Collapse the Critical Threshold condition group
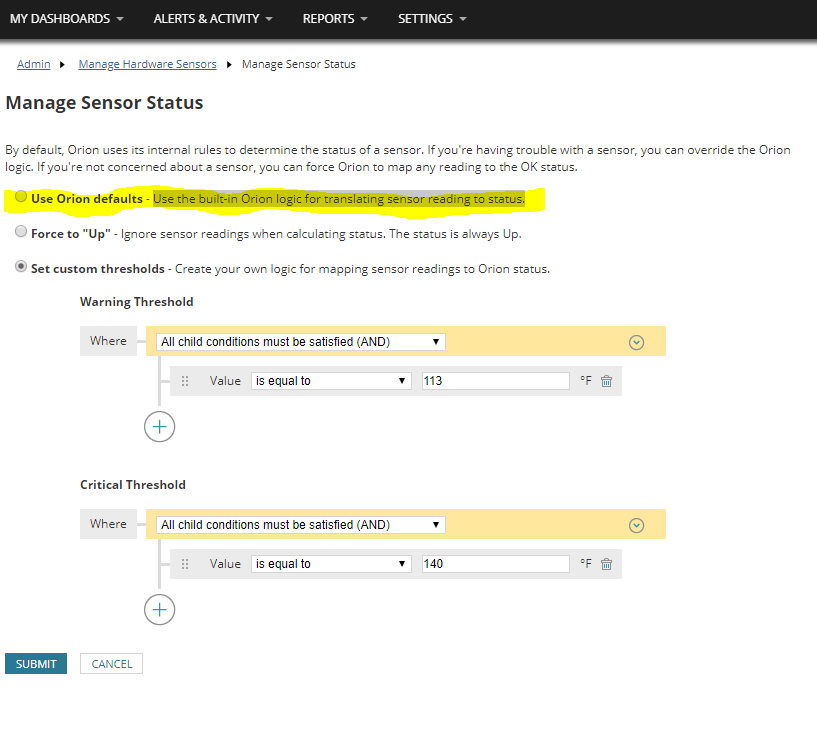The height and width of the screenshot is (743, 817). (636, 525)
